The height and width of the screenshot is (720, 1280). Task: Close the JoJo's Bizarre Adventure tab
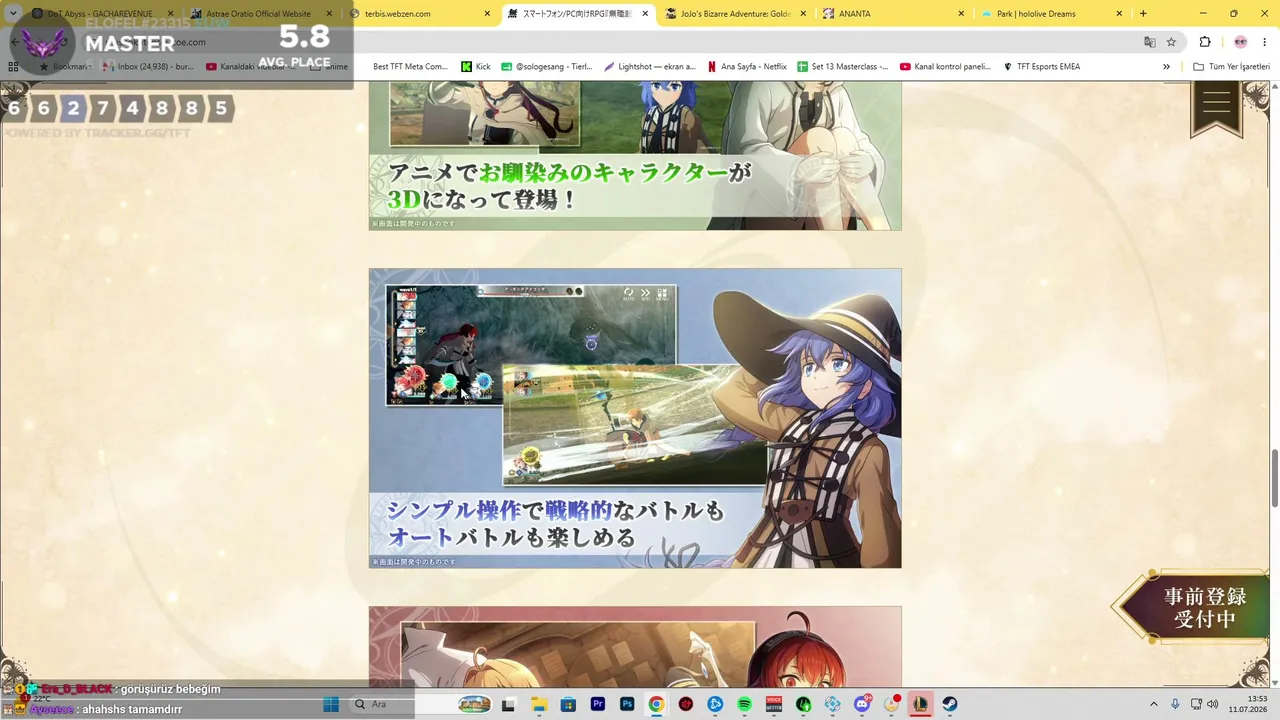803,14
